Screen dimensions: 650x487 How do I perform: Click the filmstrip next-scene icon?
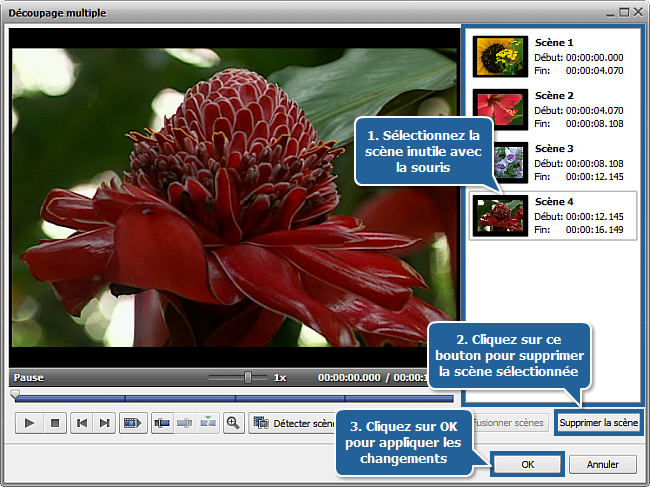pyautogui.click(x=130, y=423)
